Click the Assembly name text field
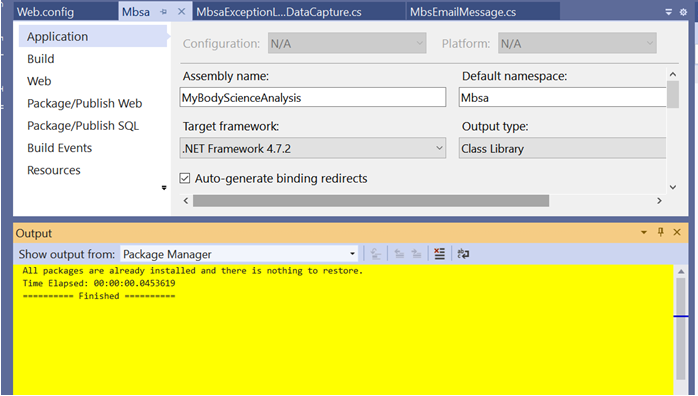Screen dimensions: 698x396 tap(312, 97)
